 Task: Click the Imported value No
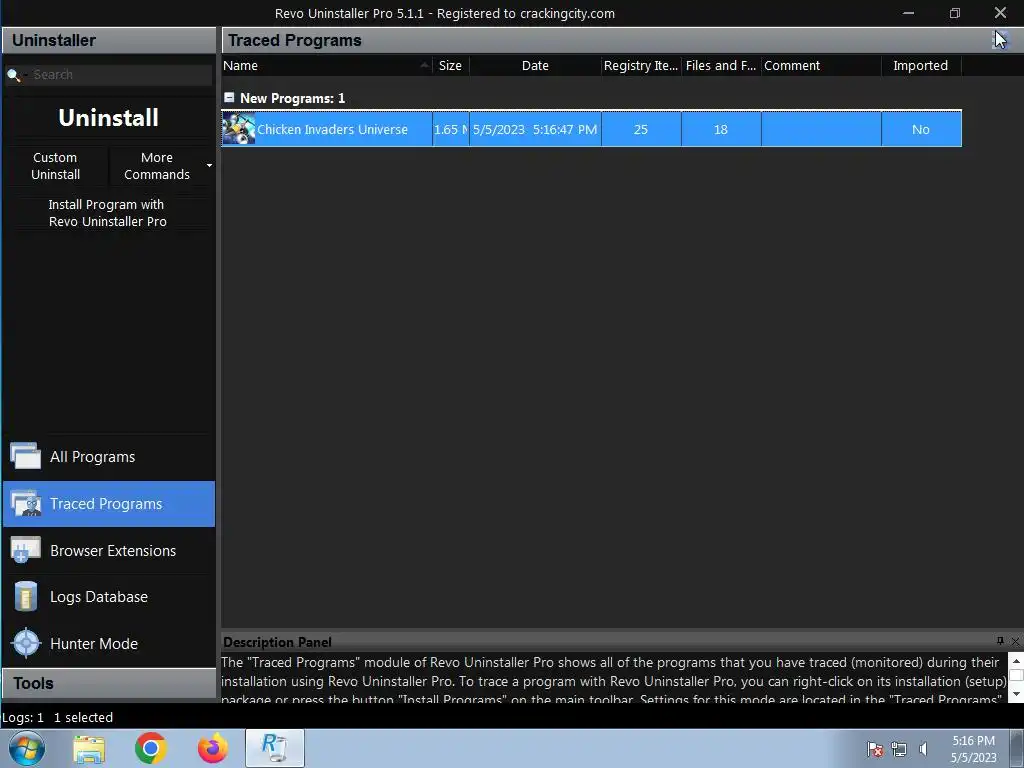coord(921,129)
